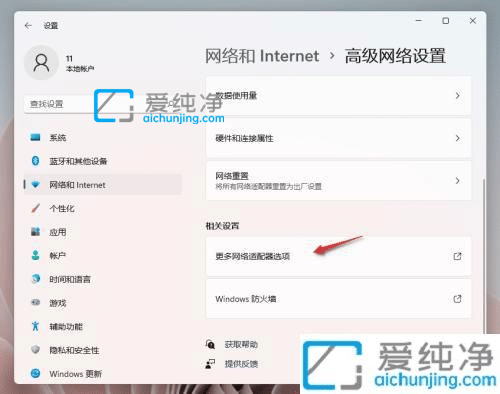500x394 pixels.
Task: Expand the 硬件和连接属性 chevron
Action: point(458,138)
